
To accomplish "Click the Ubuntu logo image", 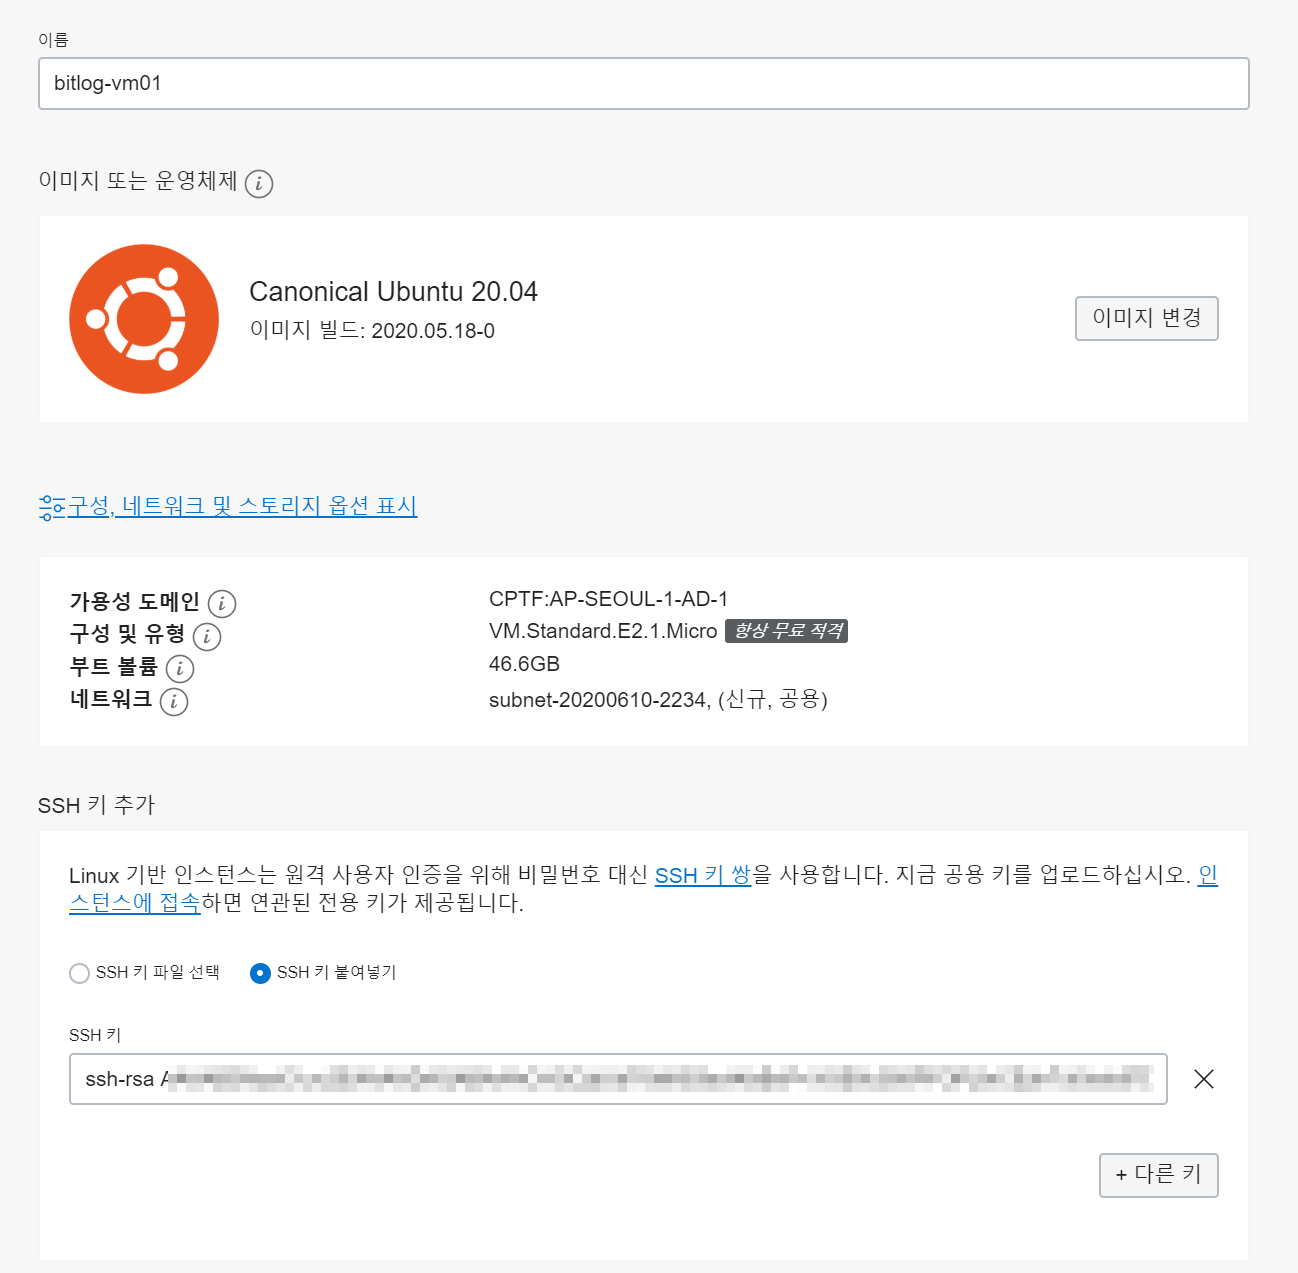I will coord(144,319).
